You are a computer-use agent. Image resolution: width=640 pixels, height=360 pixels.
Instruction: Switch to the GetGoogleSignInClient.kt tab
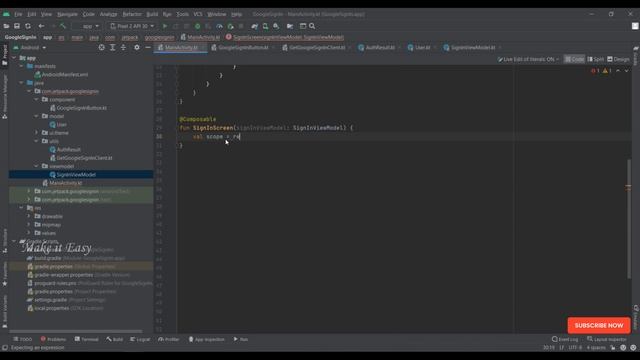point(317,48)
